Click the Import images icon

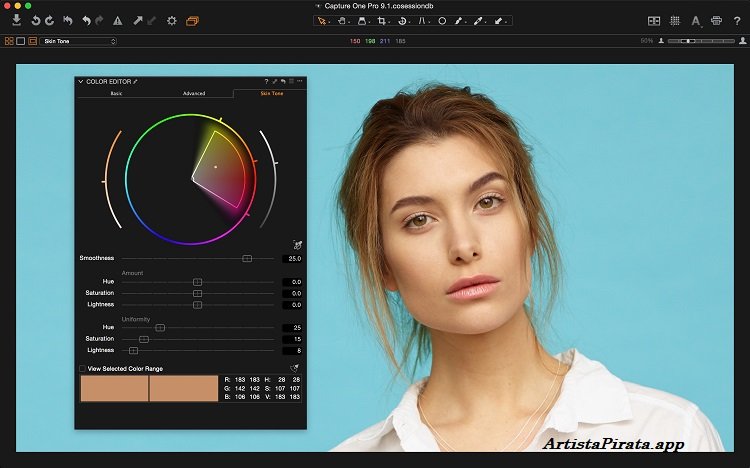[x=16, y=20]
